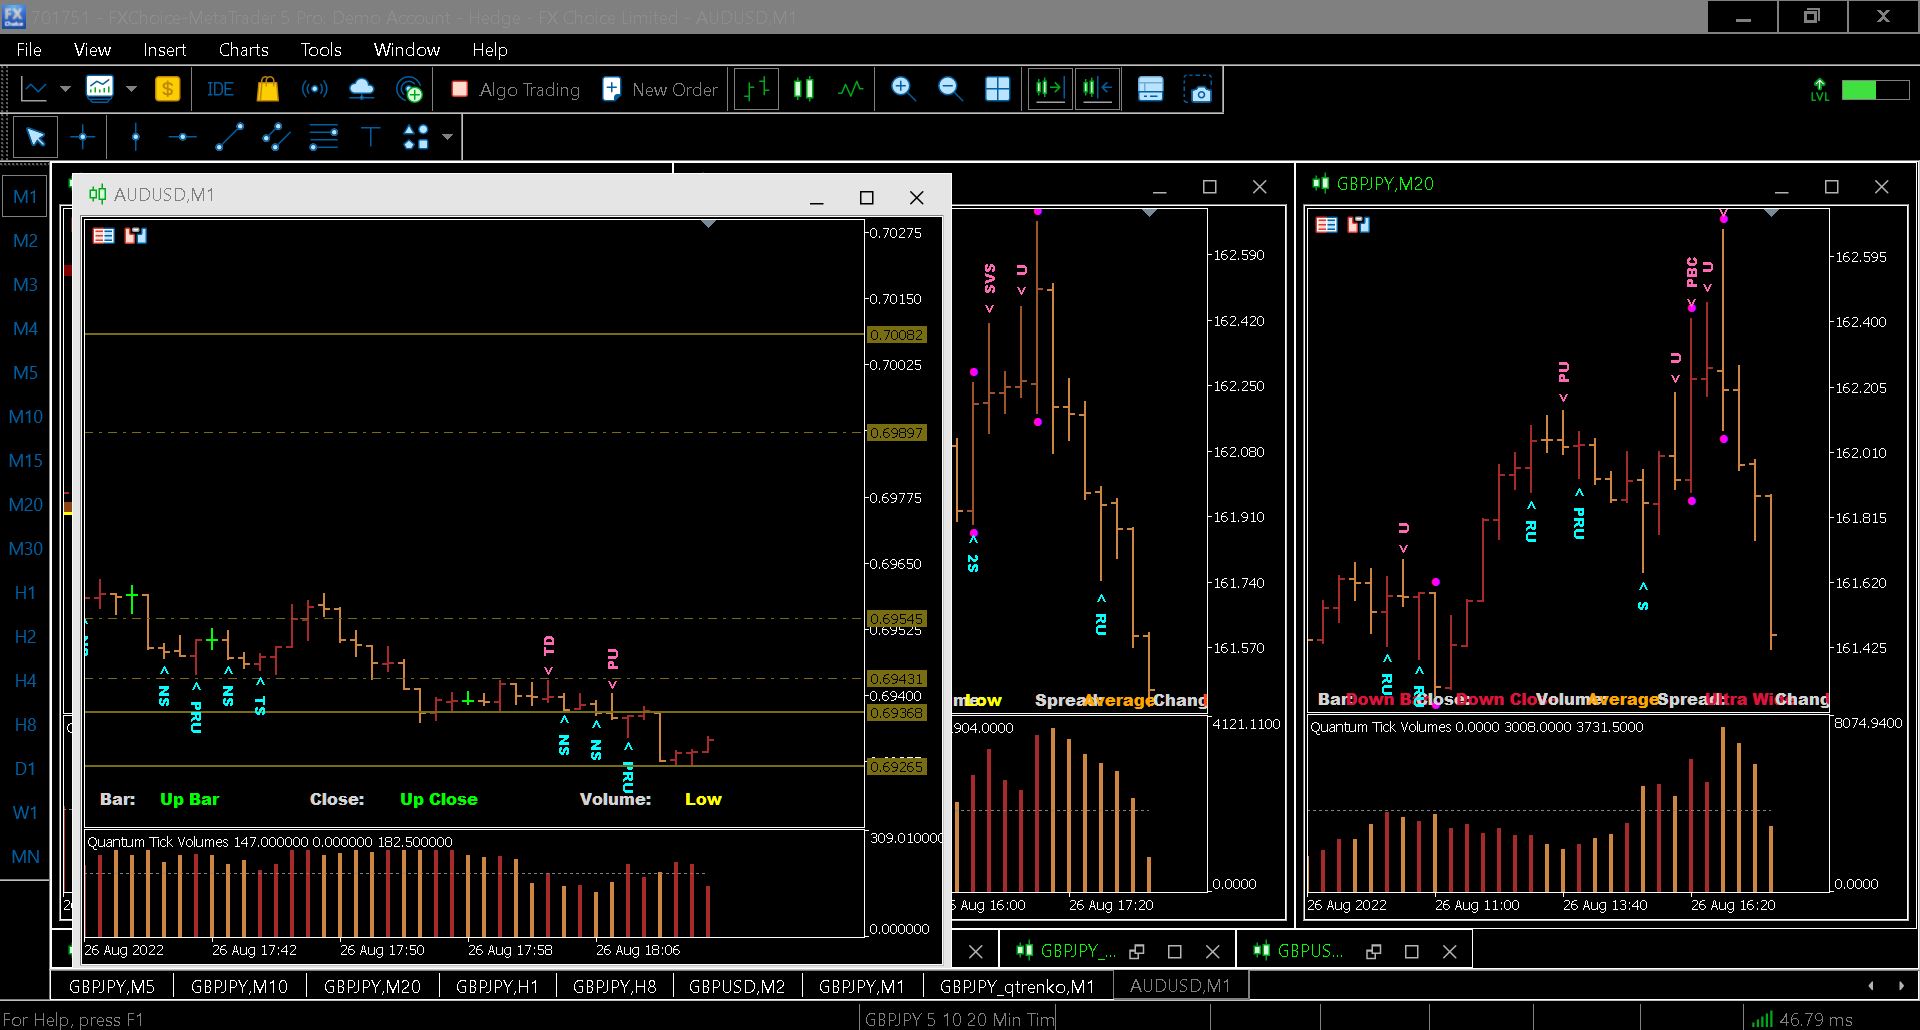The image size is (1920, 1030).
Task: Toggle Algo Trading
Action: click(x=516, y=89)
